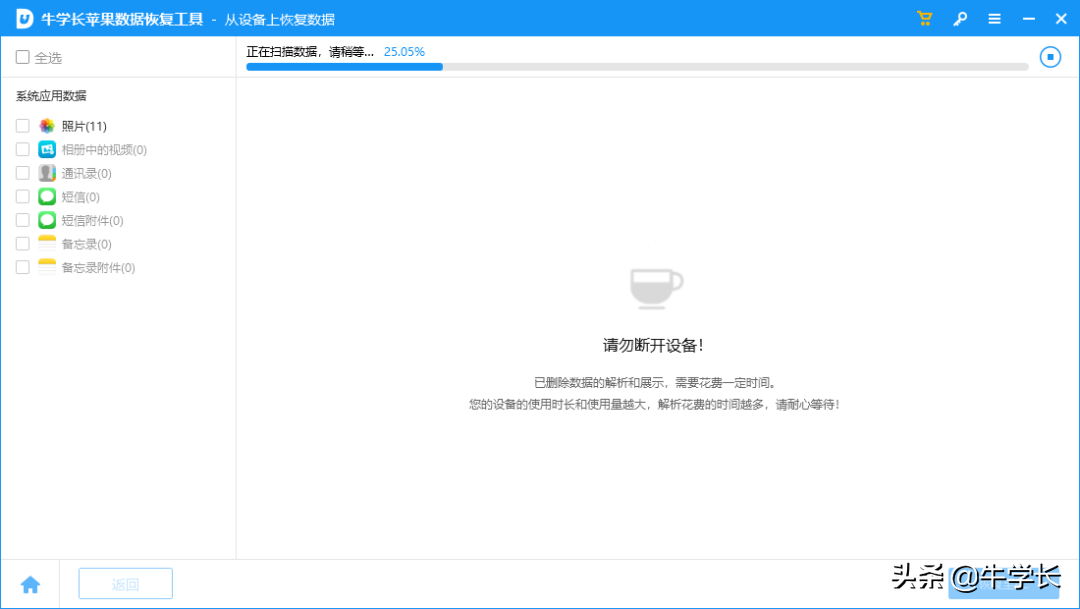Stop the scan with the stop button
The width and height of the screenshot is (1080, 609).
tap(1050, 57)
